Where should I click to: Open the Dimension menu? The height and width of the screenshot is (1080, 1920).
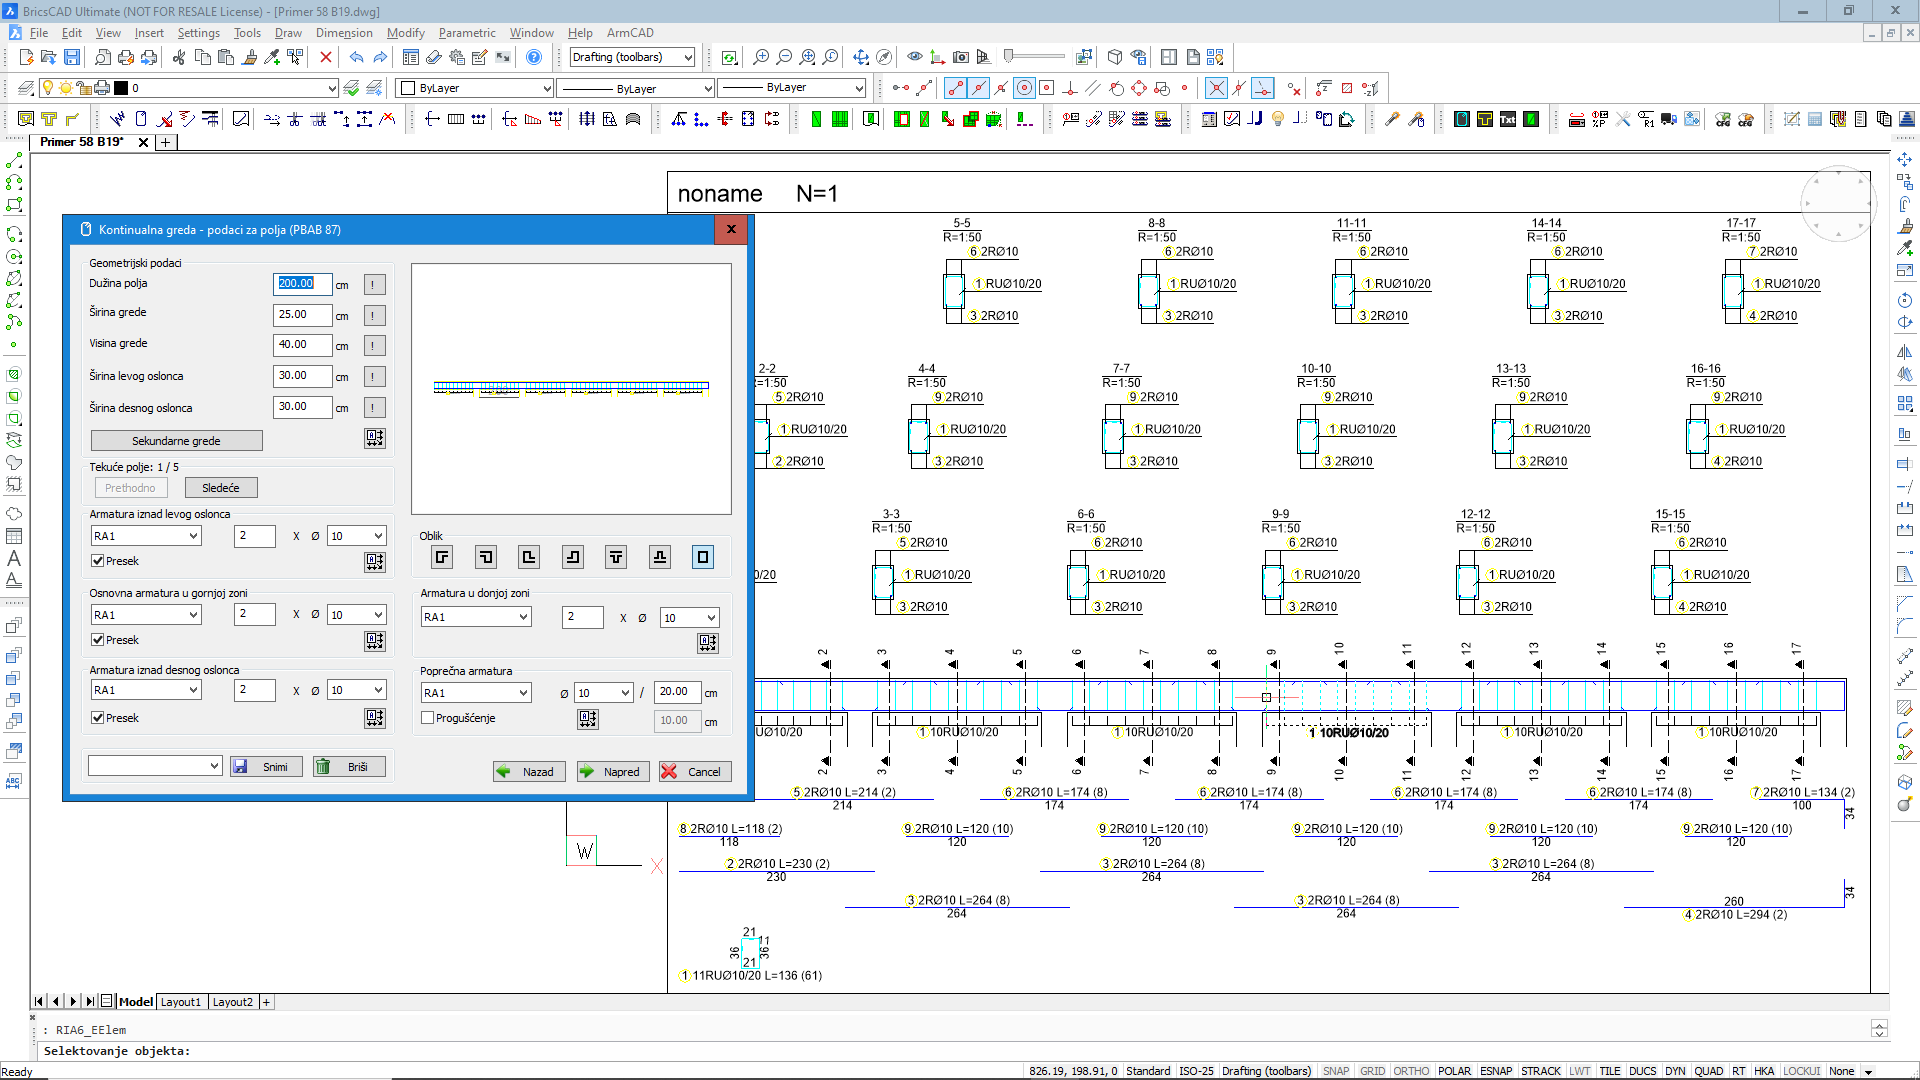pyautogui.click(x=344, y=33)
